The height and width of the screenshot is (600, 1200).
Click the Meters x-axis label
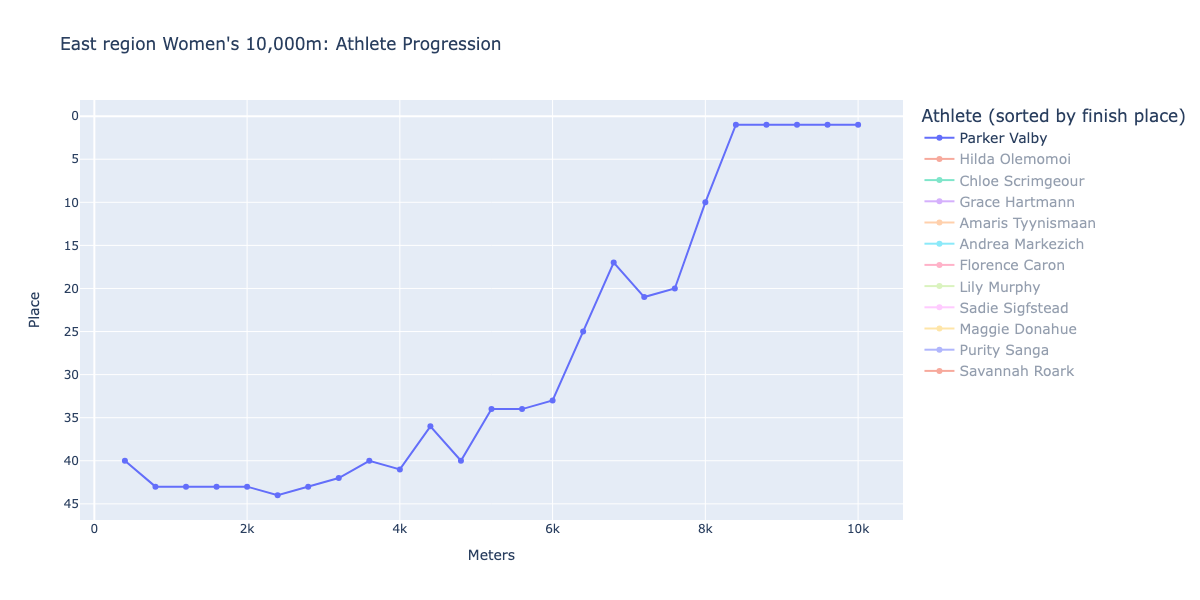pos(491,555)
